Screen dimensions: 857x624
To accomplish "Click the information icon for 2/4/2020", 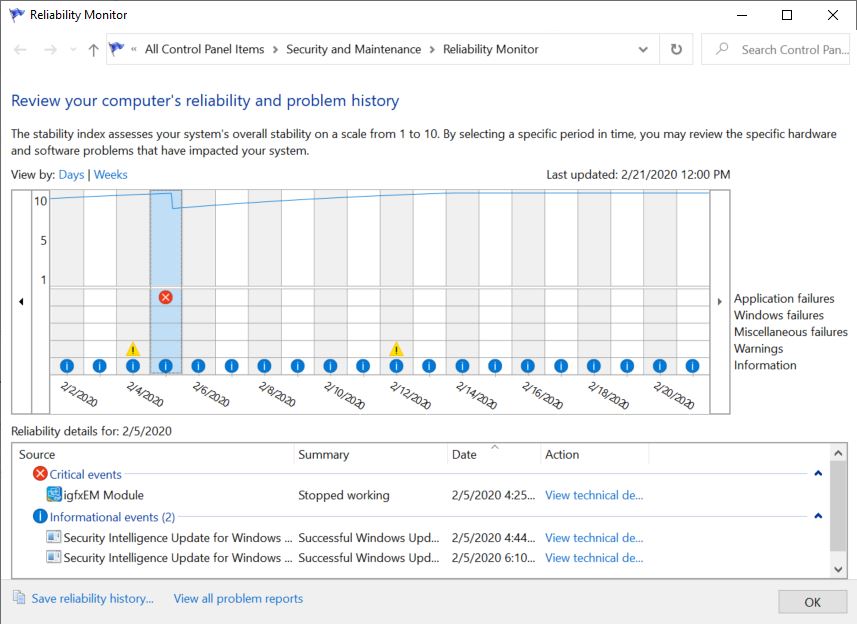I will tap(133, 366).
